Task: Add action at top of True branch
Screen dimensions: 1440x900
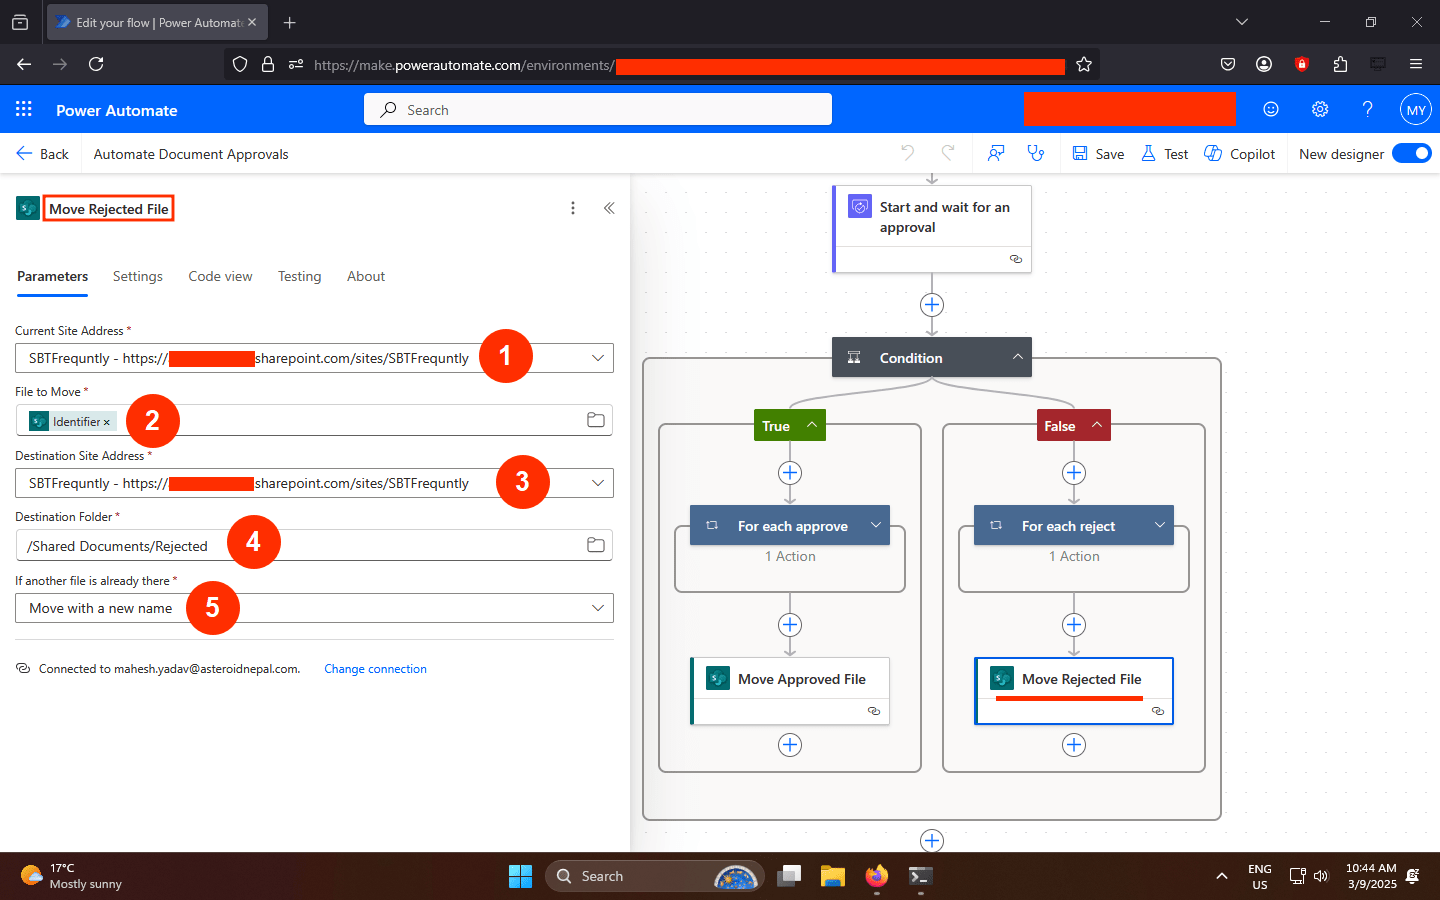Action: coord(790,473)
